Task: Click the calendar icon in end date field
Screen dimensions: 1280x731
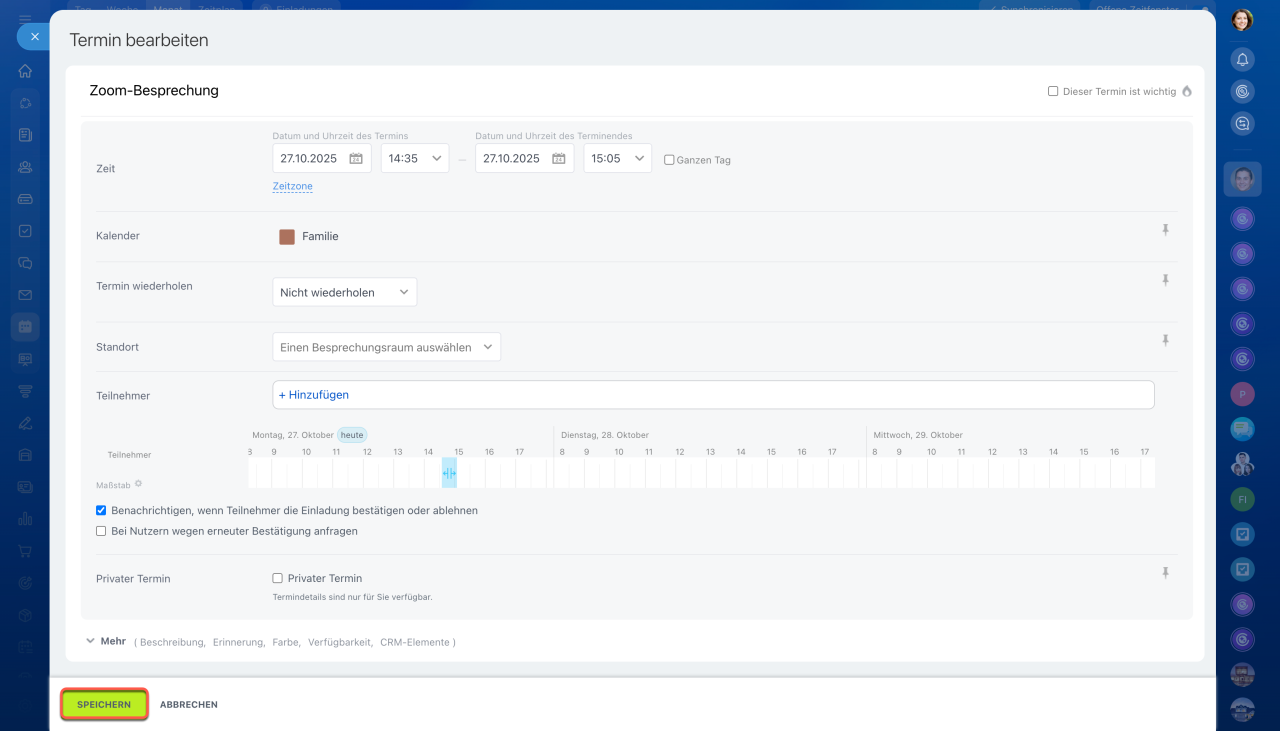Action: [x=559, y=158]
